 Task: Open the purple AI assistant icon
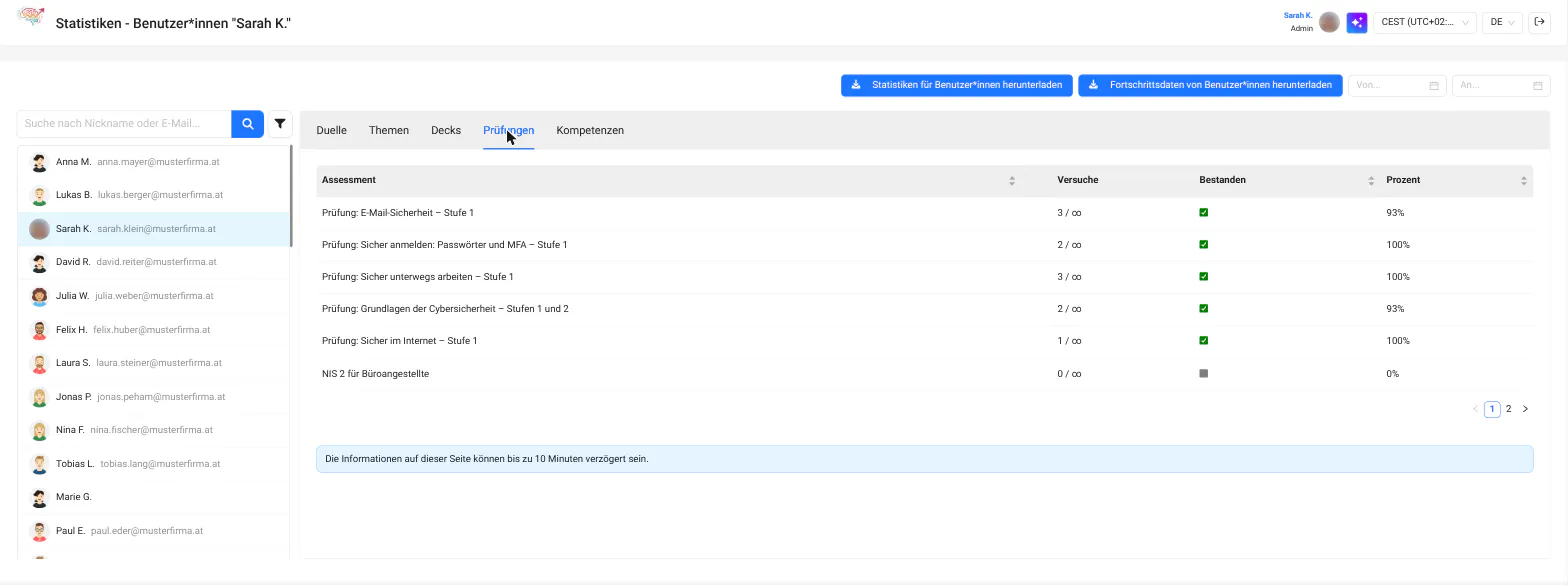tap(1357, 22)
